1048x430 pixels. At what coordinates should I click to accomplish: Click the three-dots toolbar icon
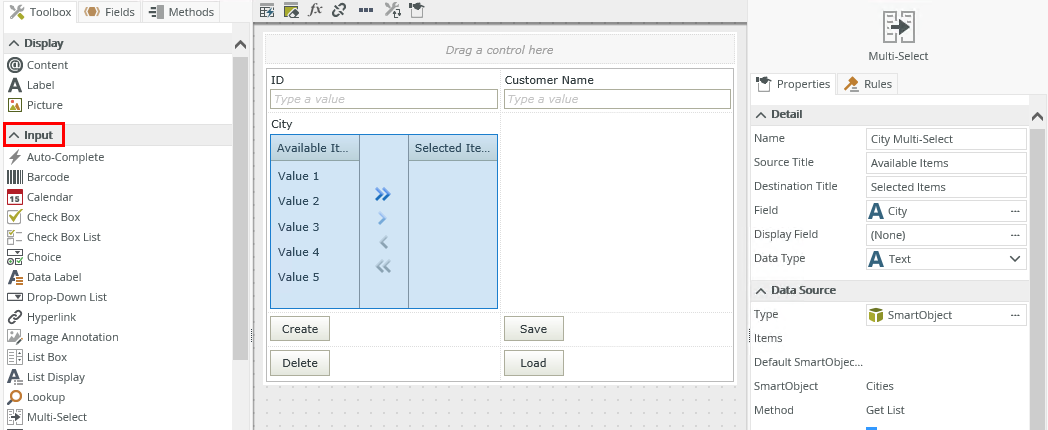[365, 10]
